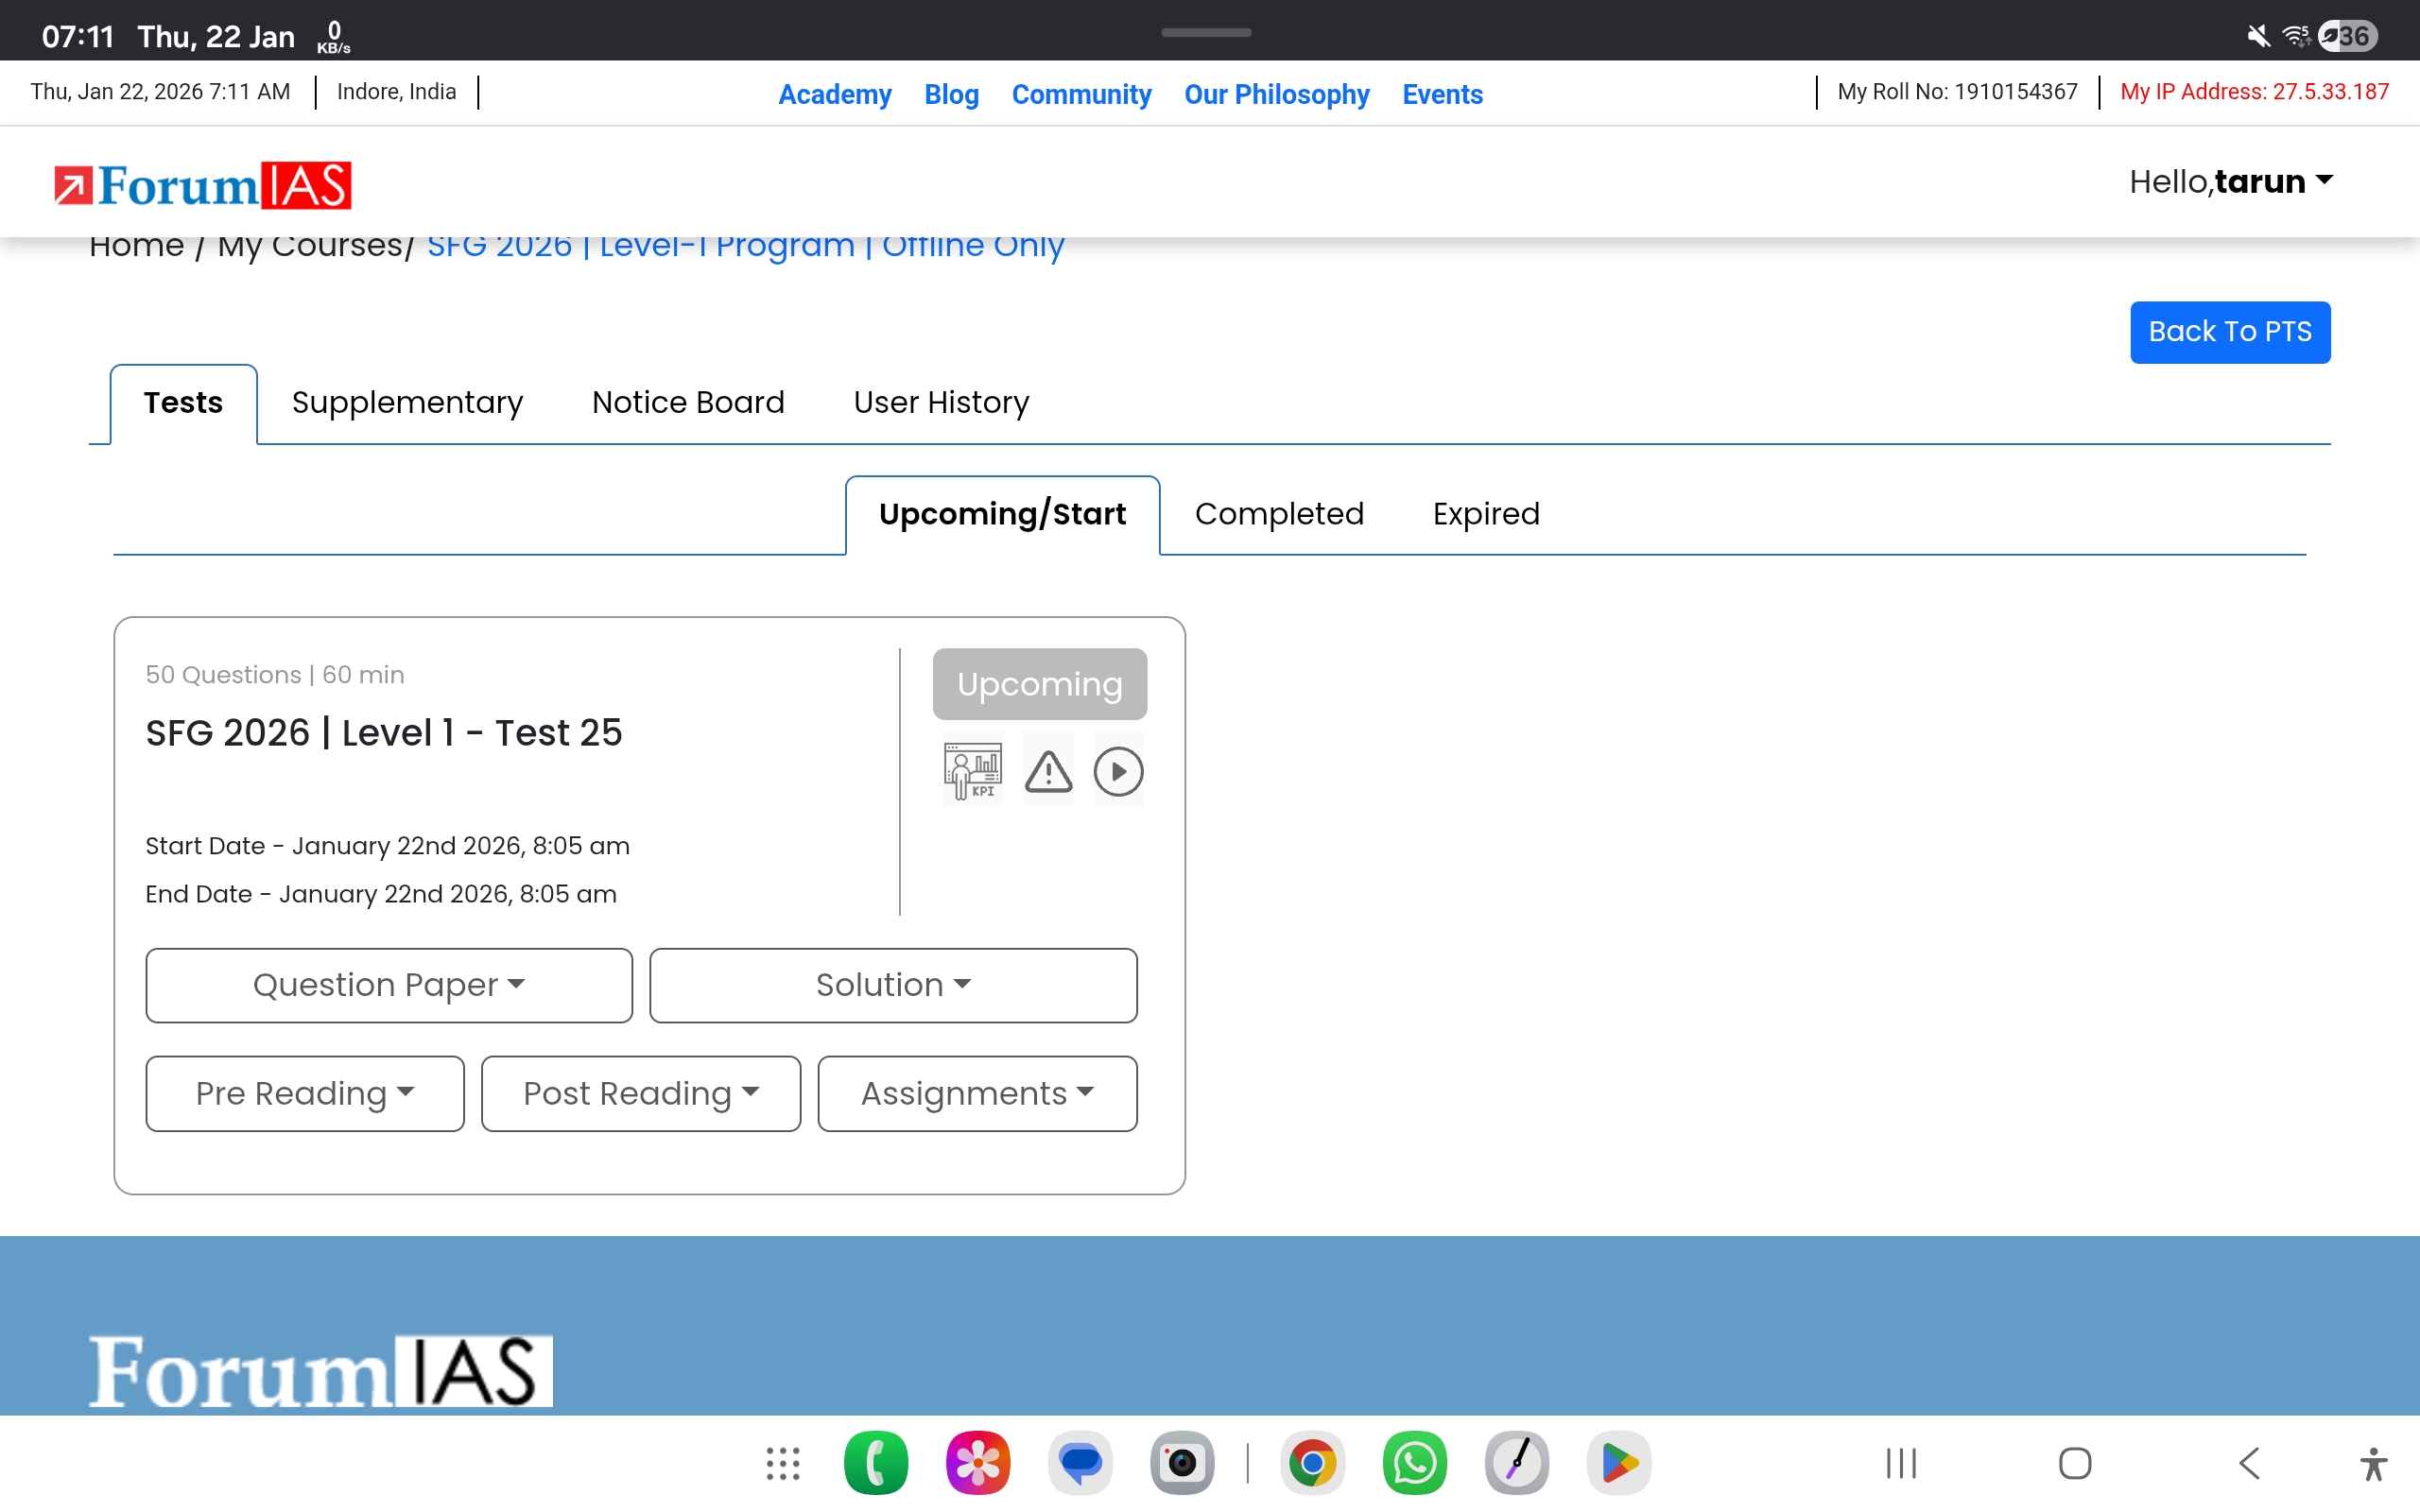Launch WhatsApp from the dock
Image resolution: width=2420 pixels, height=1512 pixels.
[x=1414, y=1463]
